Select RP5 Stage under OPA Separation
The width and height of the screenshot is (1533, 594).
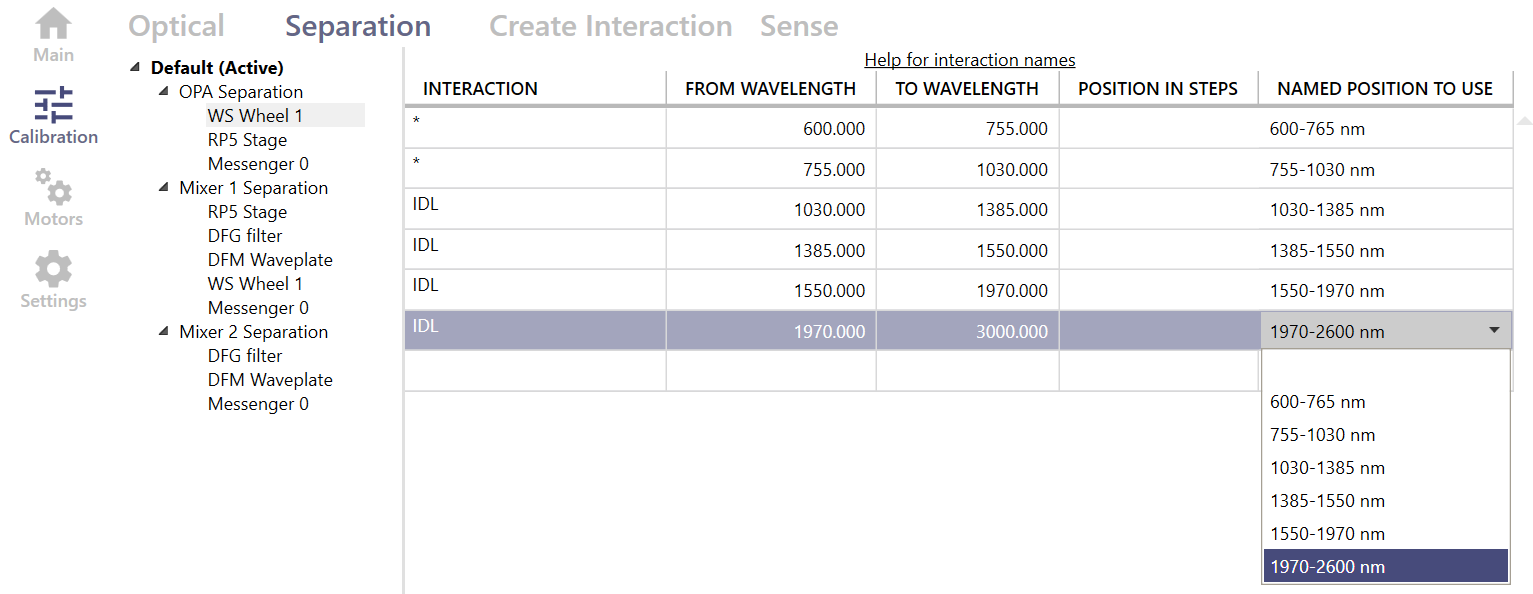[x=247, y=140]
